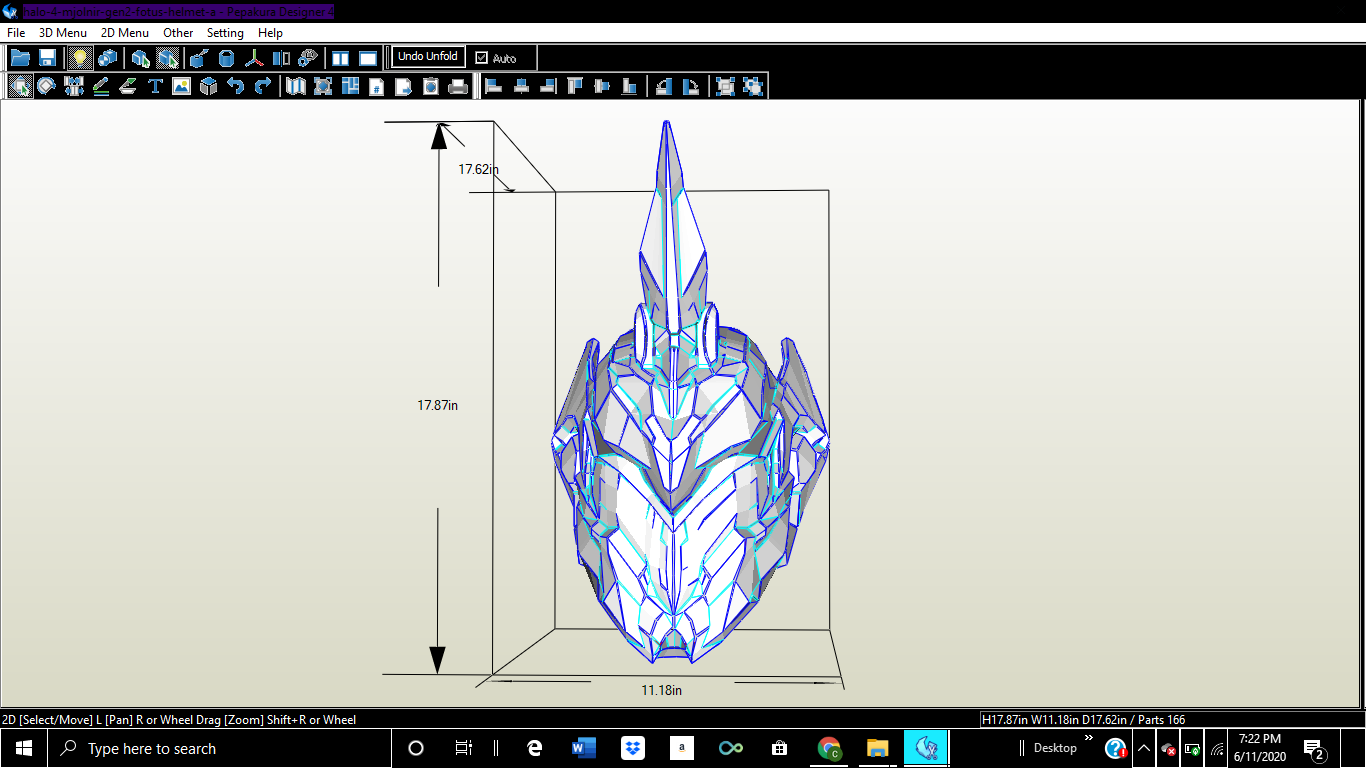1366x768 pixels.
Task: Click the 'Type here to search' box
Action: pos(220,748)
